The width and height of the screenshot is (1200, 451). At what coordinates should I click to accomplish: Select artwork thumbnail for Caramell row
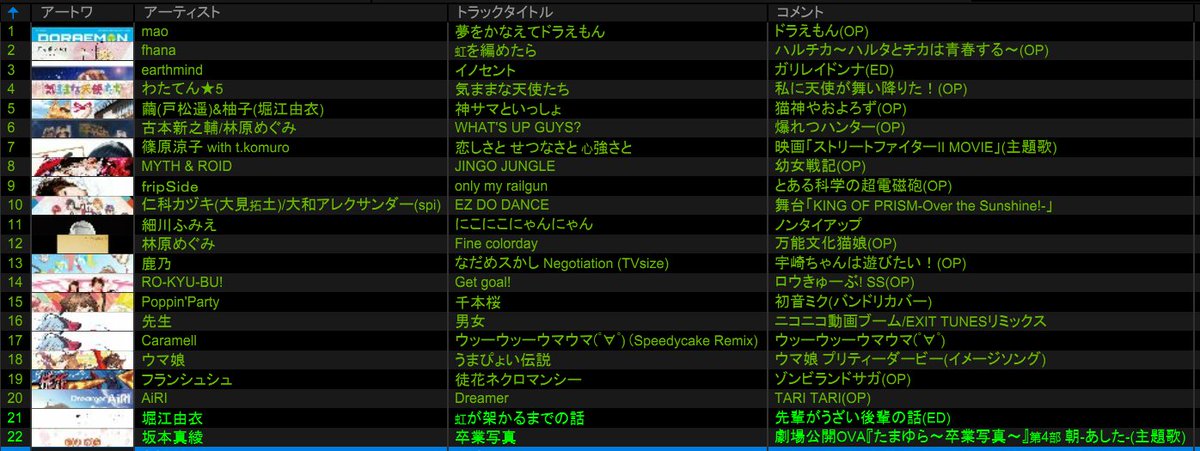[84, 341]
